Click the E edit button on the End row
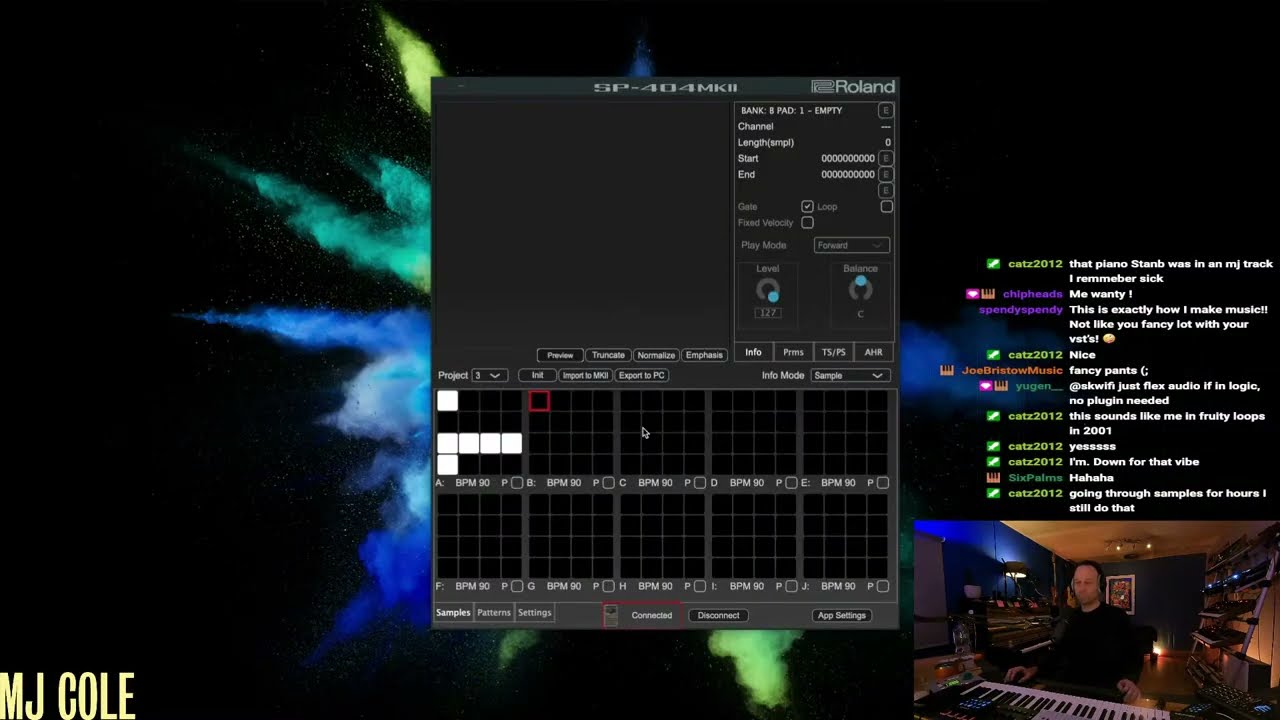 click(x=886, y=174)
